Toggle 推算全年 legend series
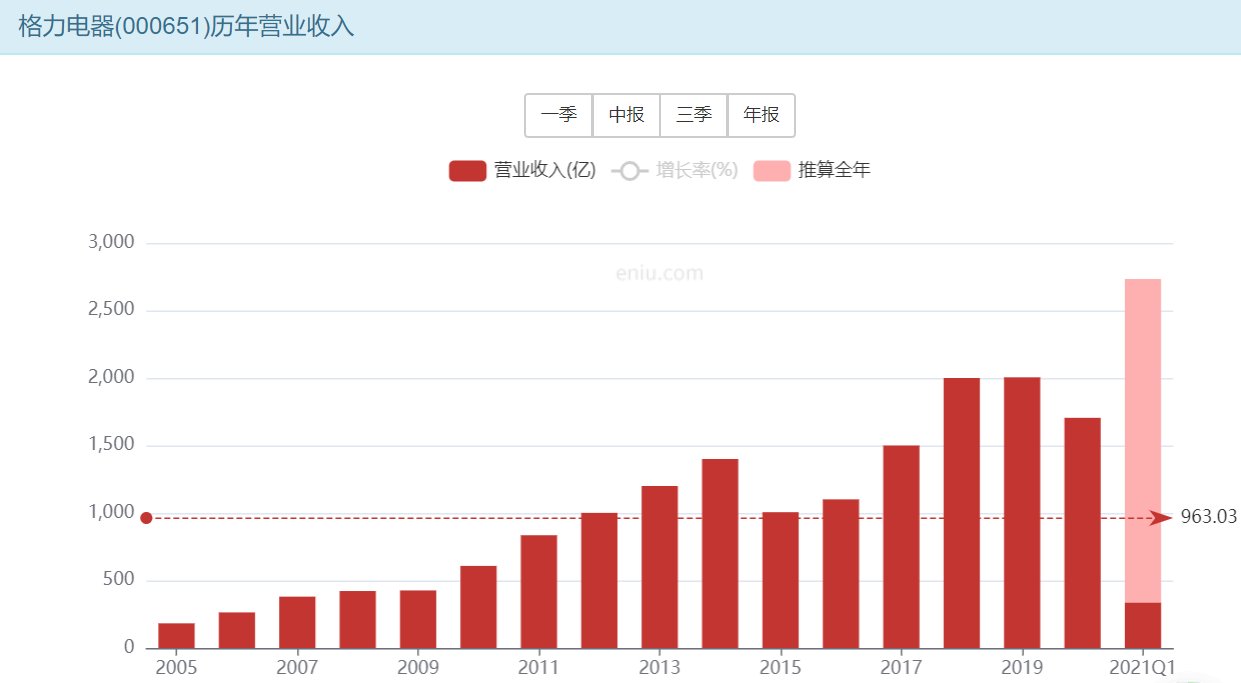 812,170
